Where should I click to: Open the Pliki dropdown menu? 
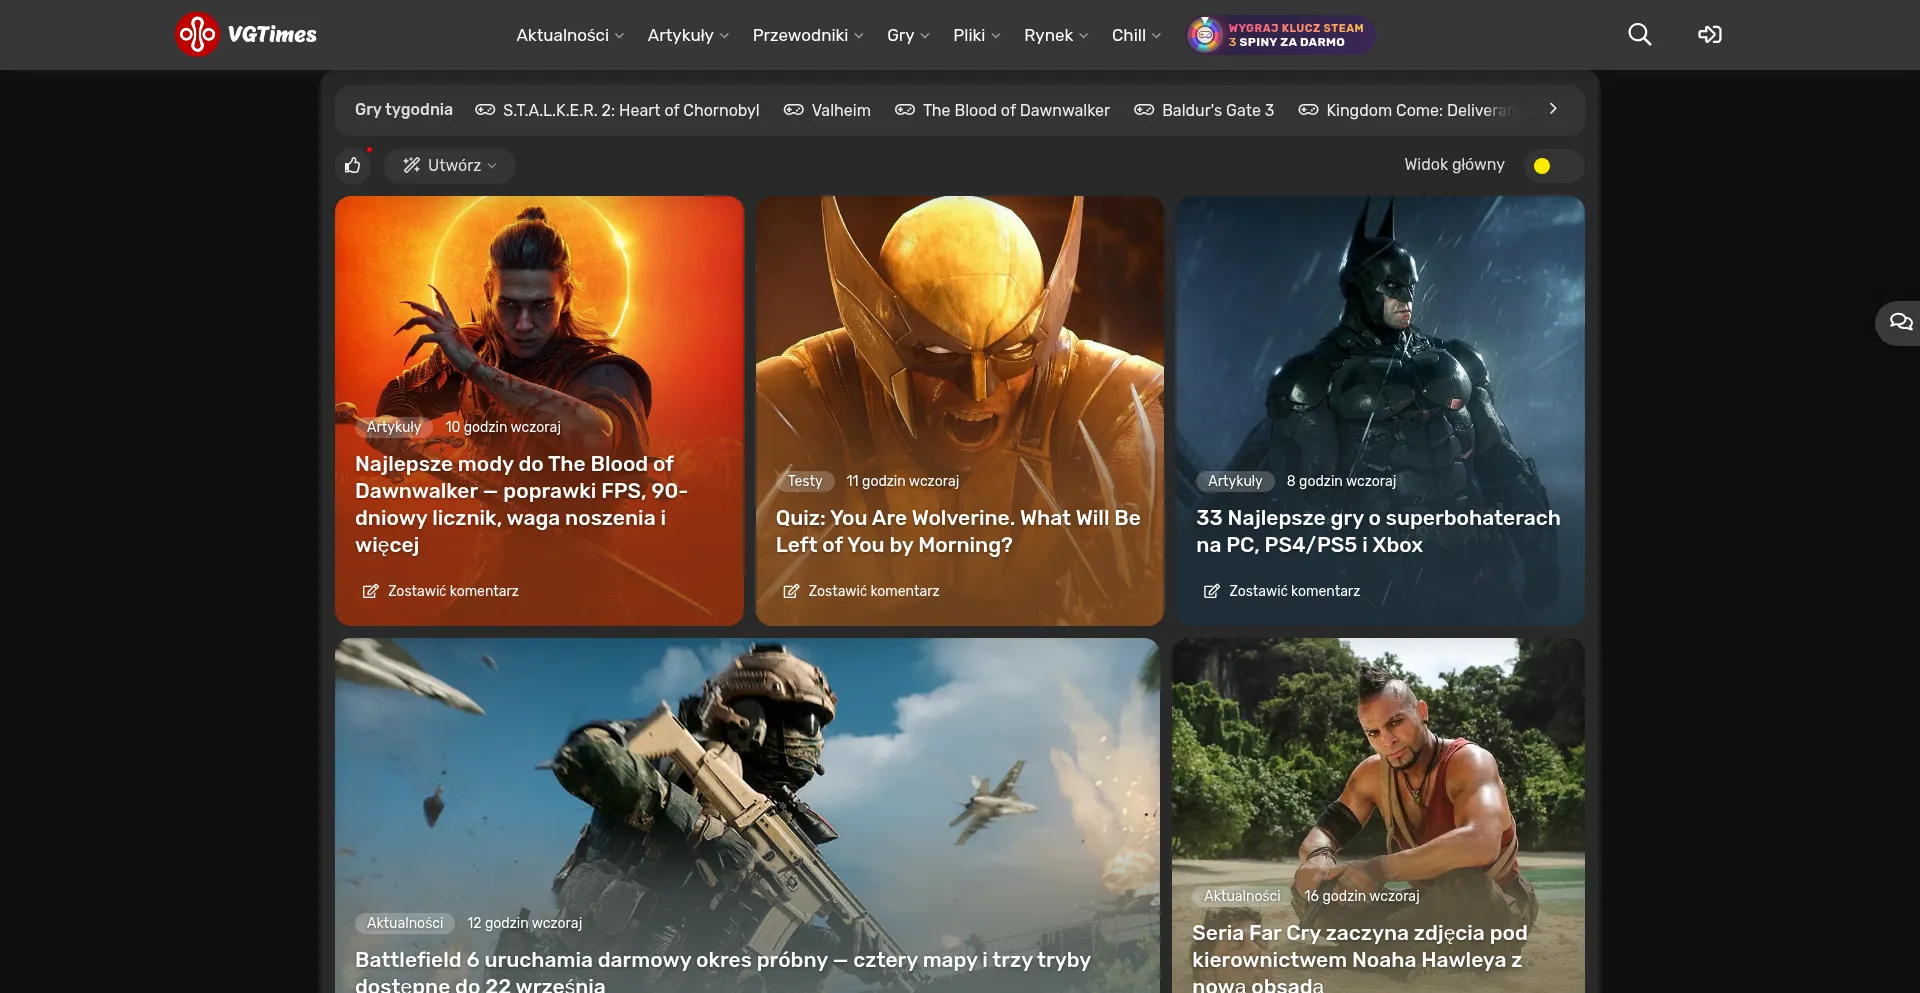977,35
